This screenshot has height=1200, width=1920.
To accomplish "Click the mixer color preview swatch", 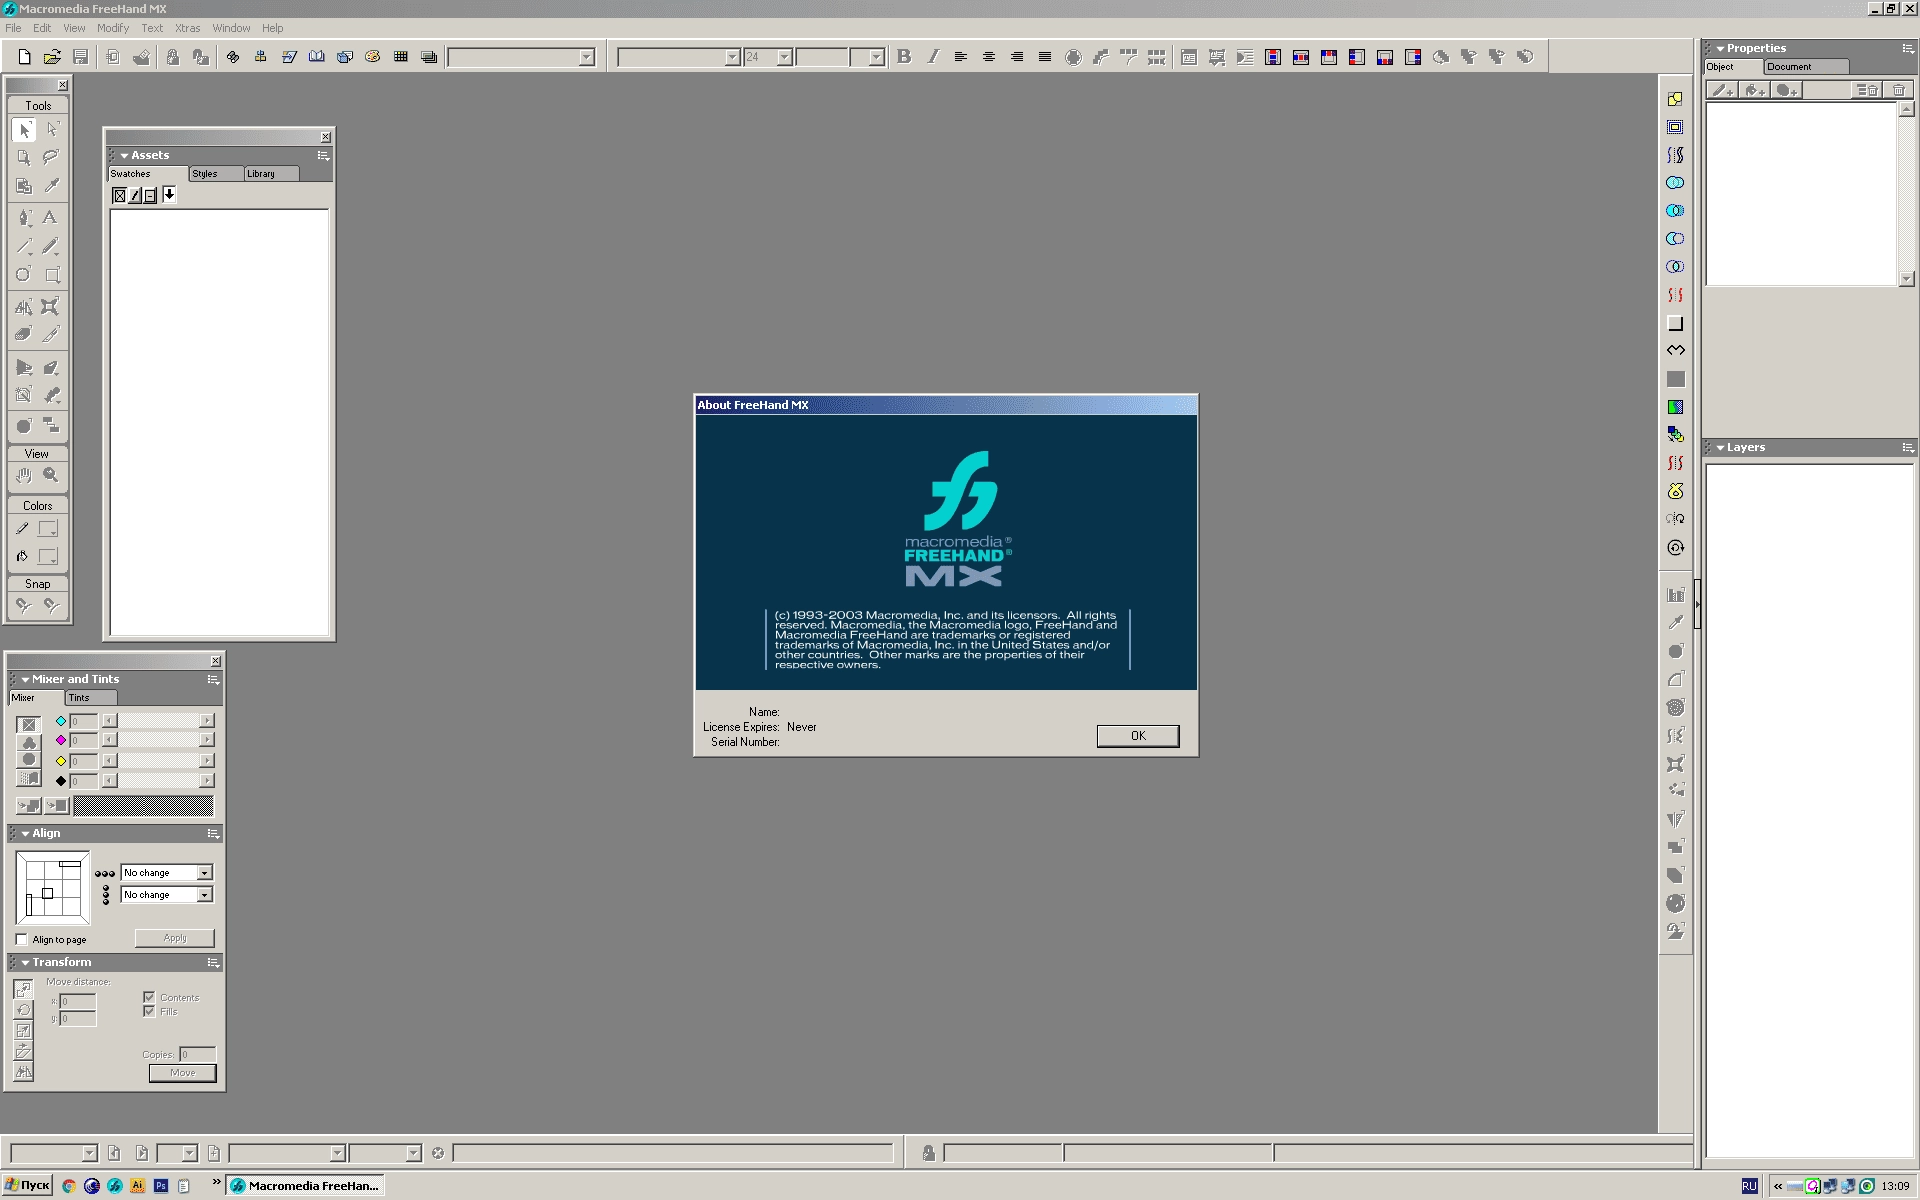I will (x=143, y=805).
